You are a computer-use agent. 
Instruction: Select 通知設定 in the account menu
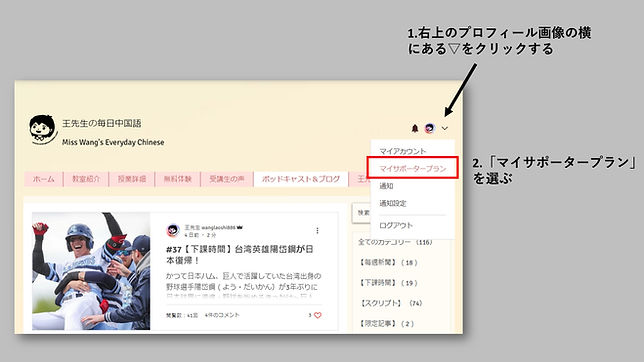click(393, 203)
